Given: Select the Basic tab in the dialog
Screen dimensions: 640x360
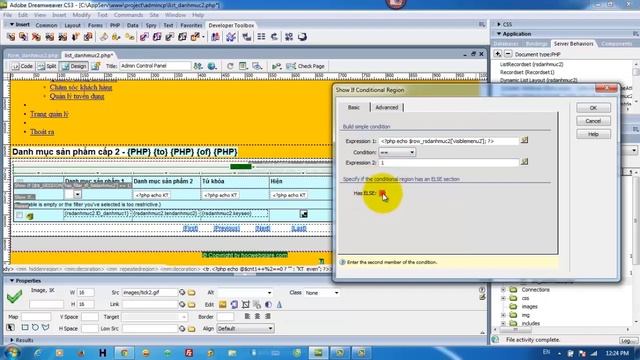Looking at the screenshot, I should 354,107.
